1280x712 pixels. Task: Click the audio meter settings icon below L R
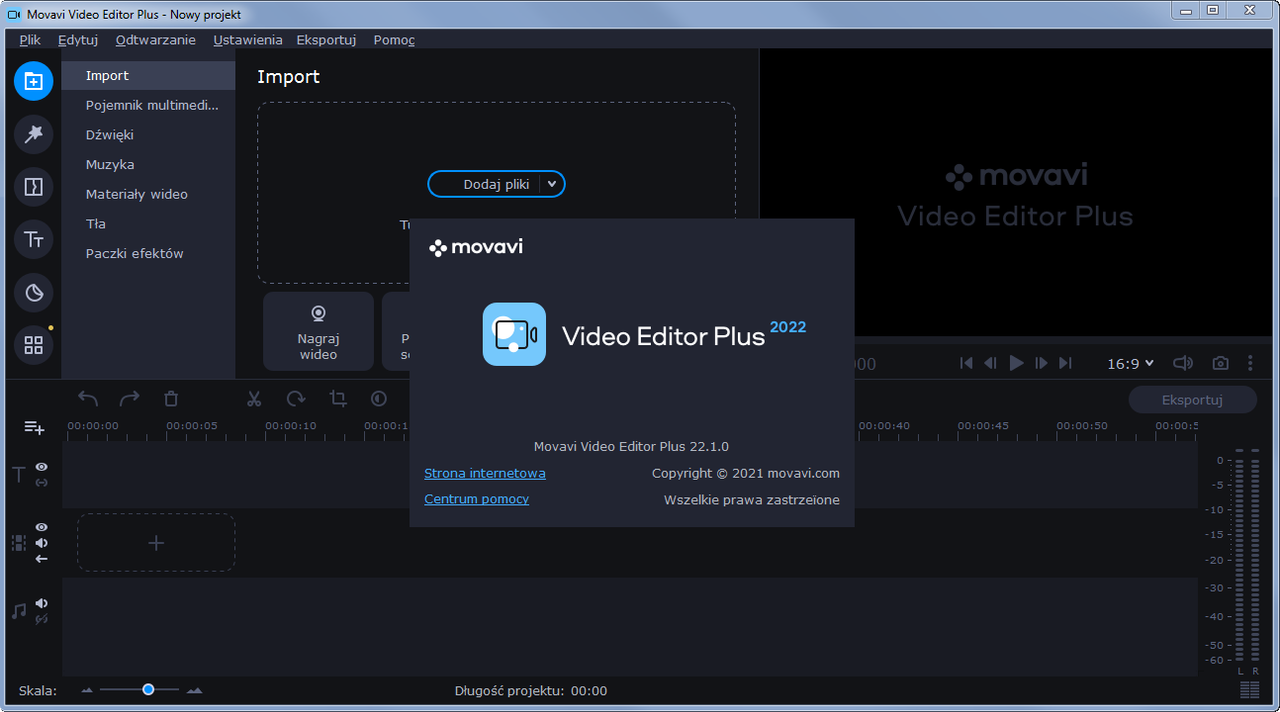pyautogui.click(x=1249, y=690)
